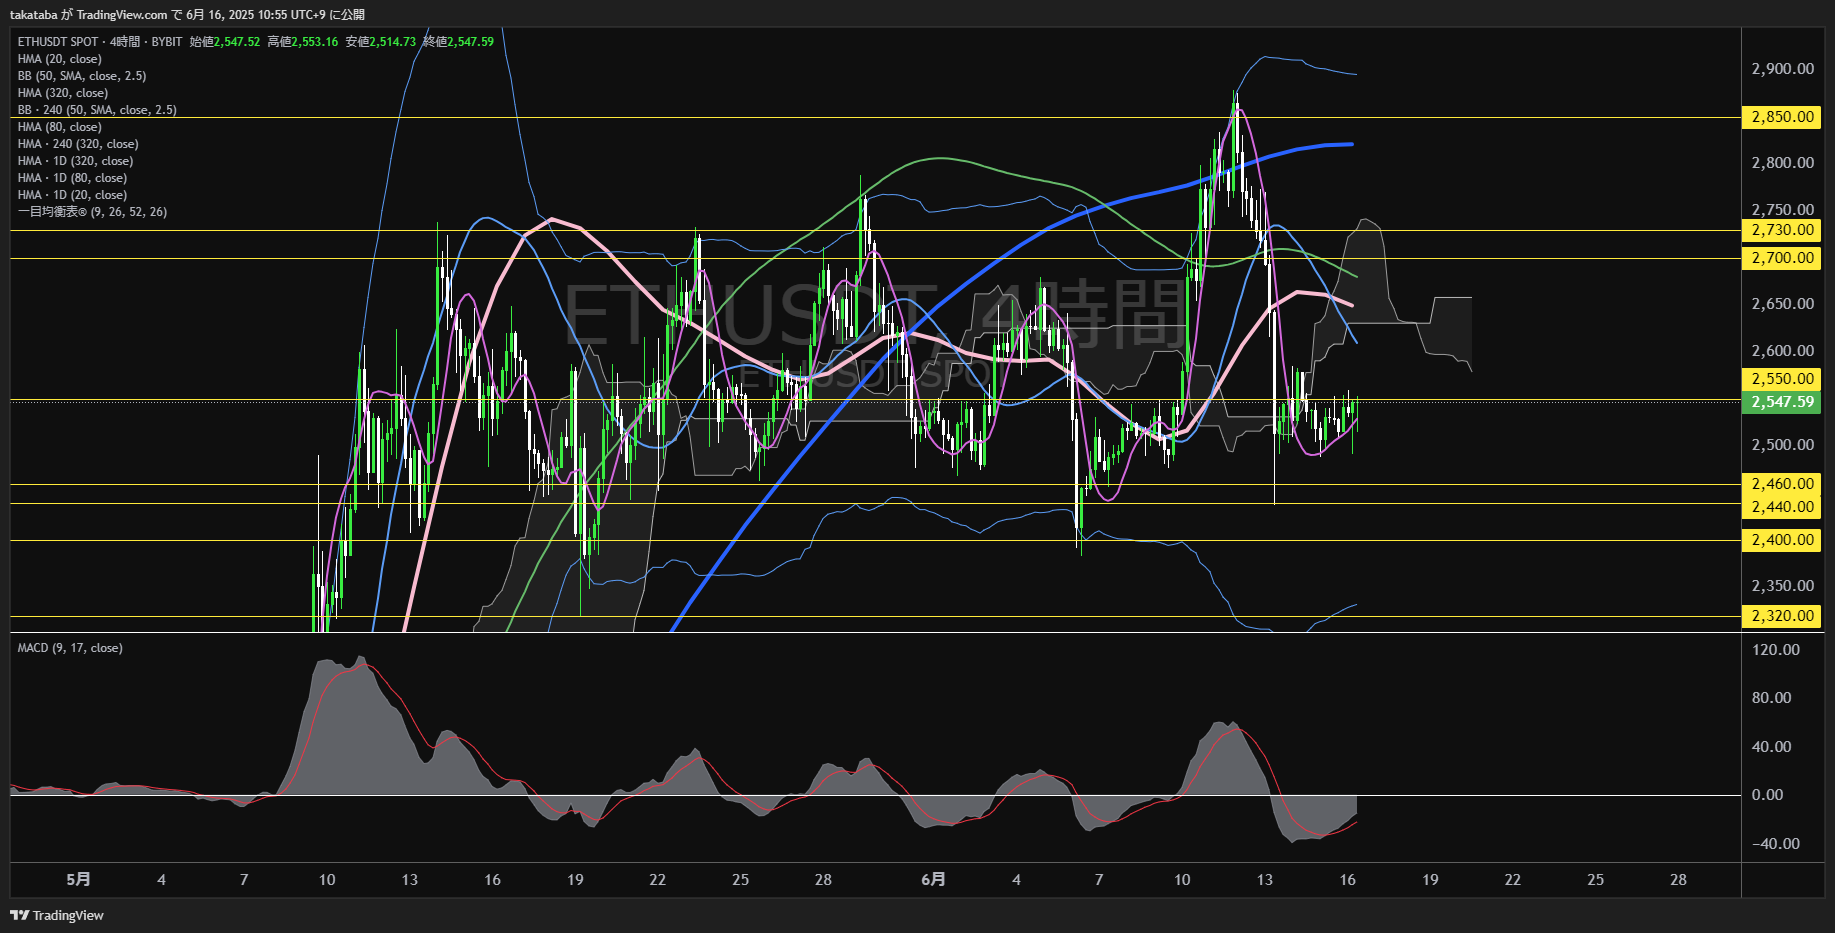Click the 高値 2,553.16 high value
The image size is (1835, 933).
point(303,42)
